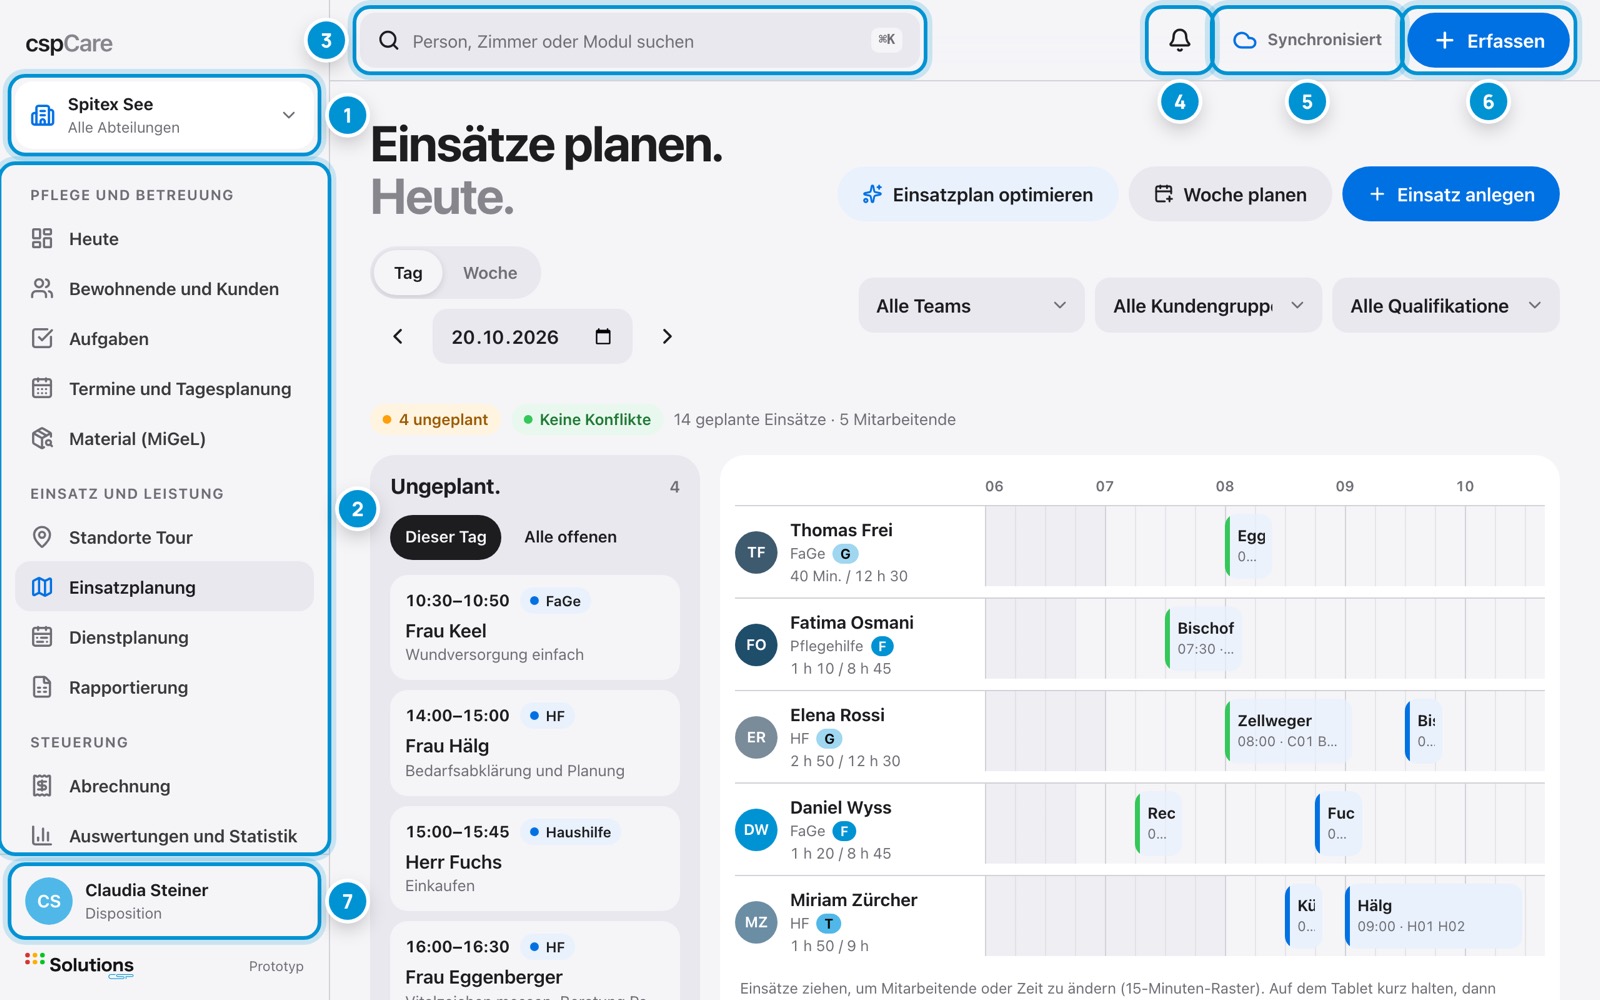Click Synchronisiert status button
The image size is (1600, 1000).
(1306, 40)
